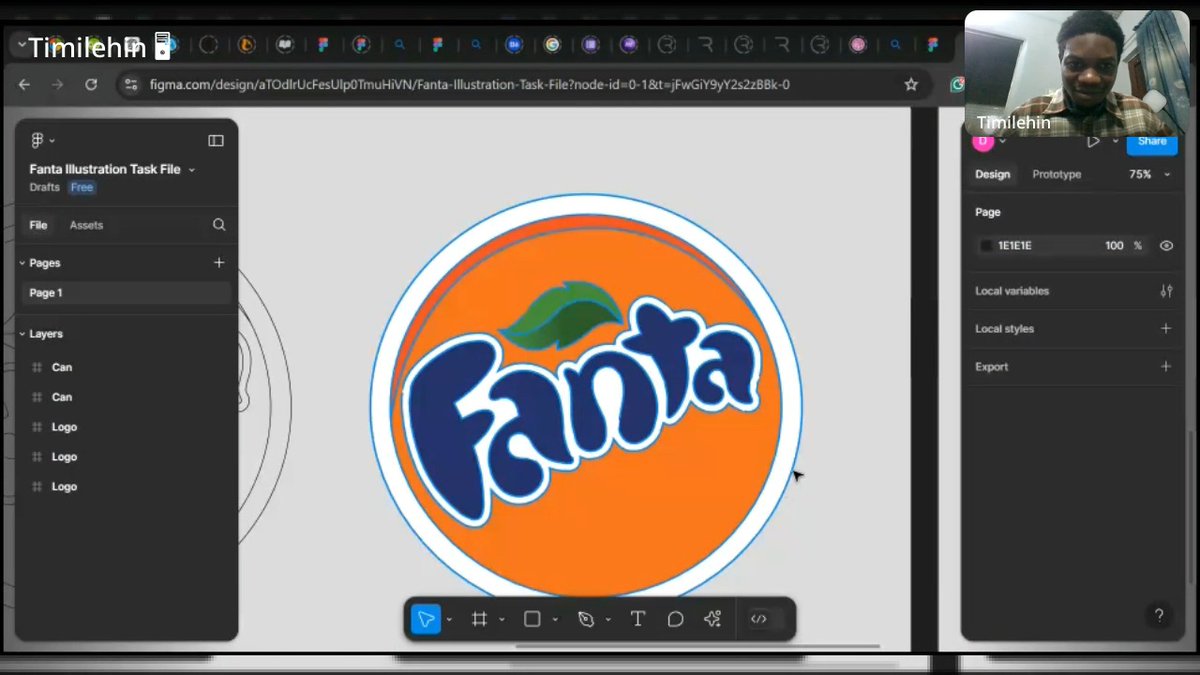1200x675 pixels.
Task: Search the file with the magnifier icon
Action: pos(219,225)
